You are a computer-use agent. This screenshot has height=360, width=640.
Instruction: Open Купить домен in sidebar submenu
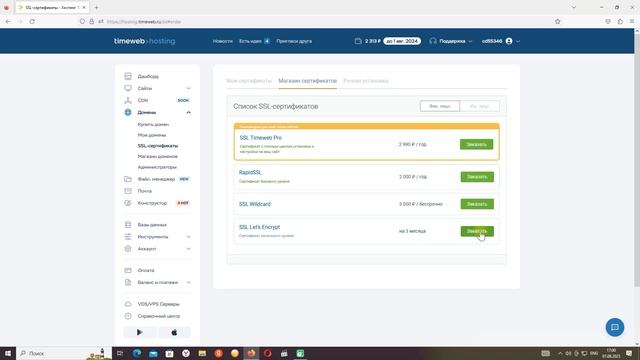[153, 124]
